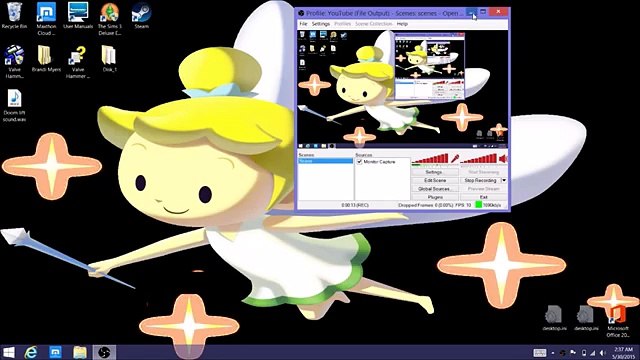Screen dimensions: 640x360
Task: Open the Help menu in OBS
Action: pos(402,24)
